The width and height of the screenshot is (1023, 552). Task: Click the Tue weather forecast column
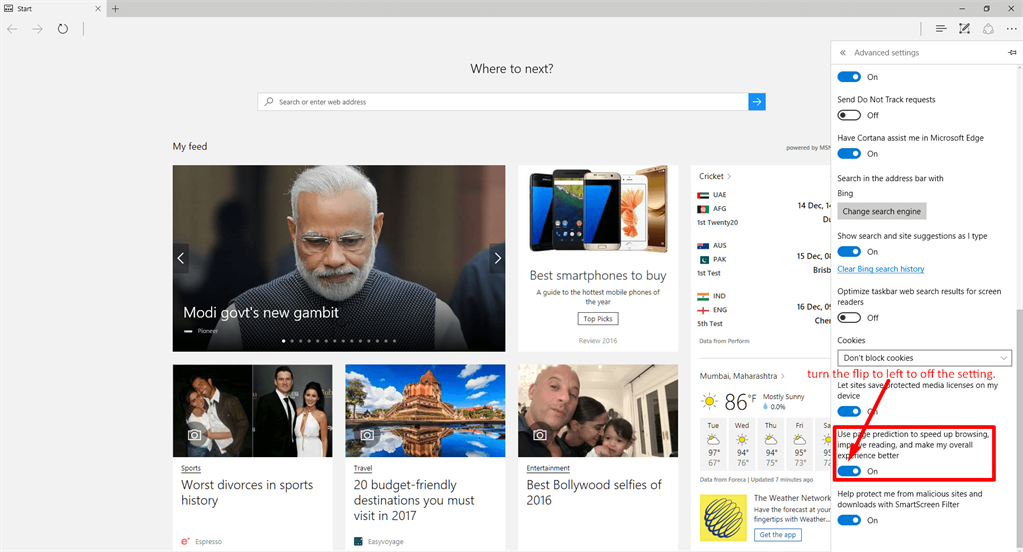(x=714, y=444)
